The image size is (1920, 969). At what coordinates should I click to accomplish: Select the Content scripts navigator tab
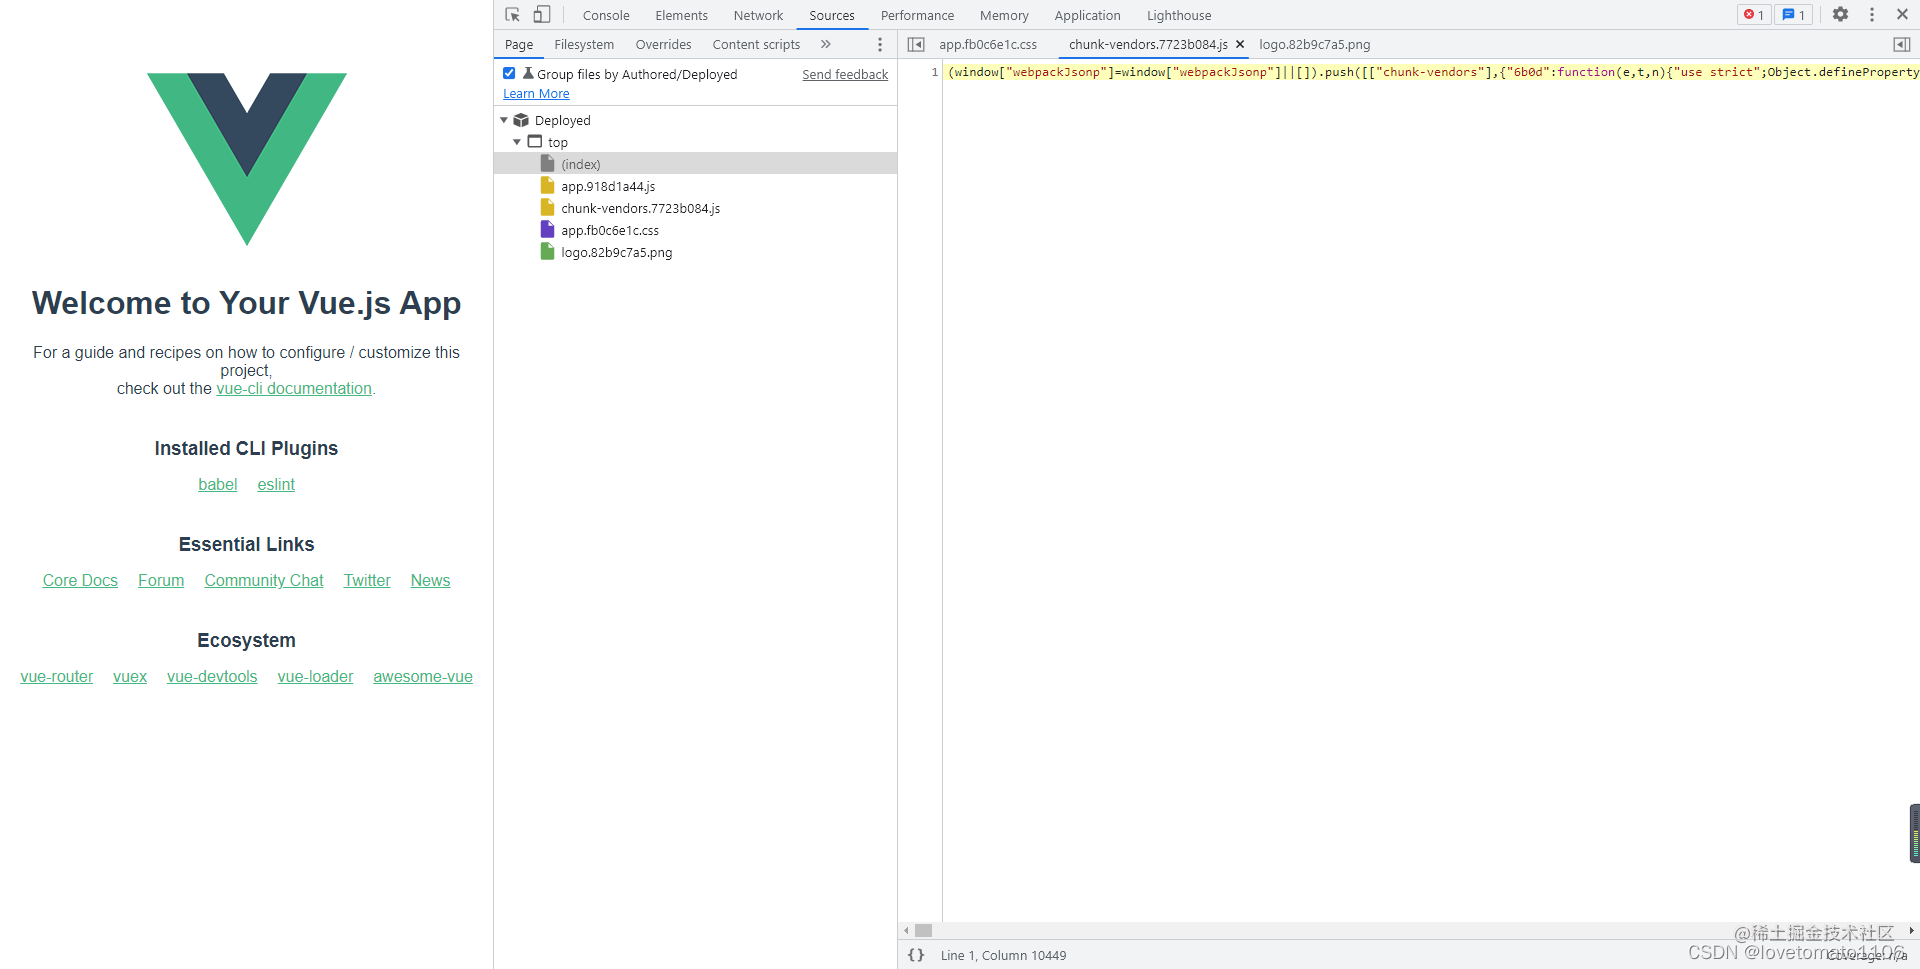(x=756, y=44)
